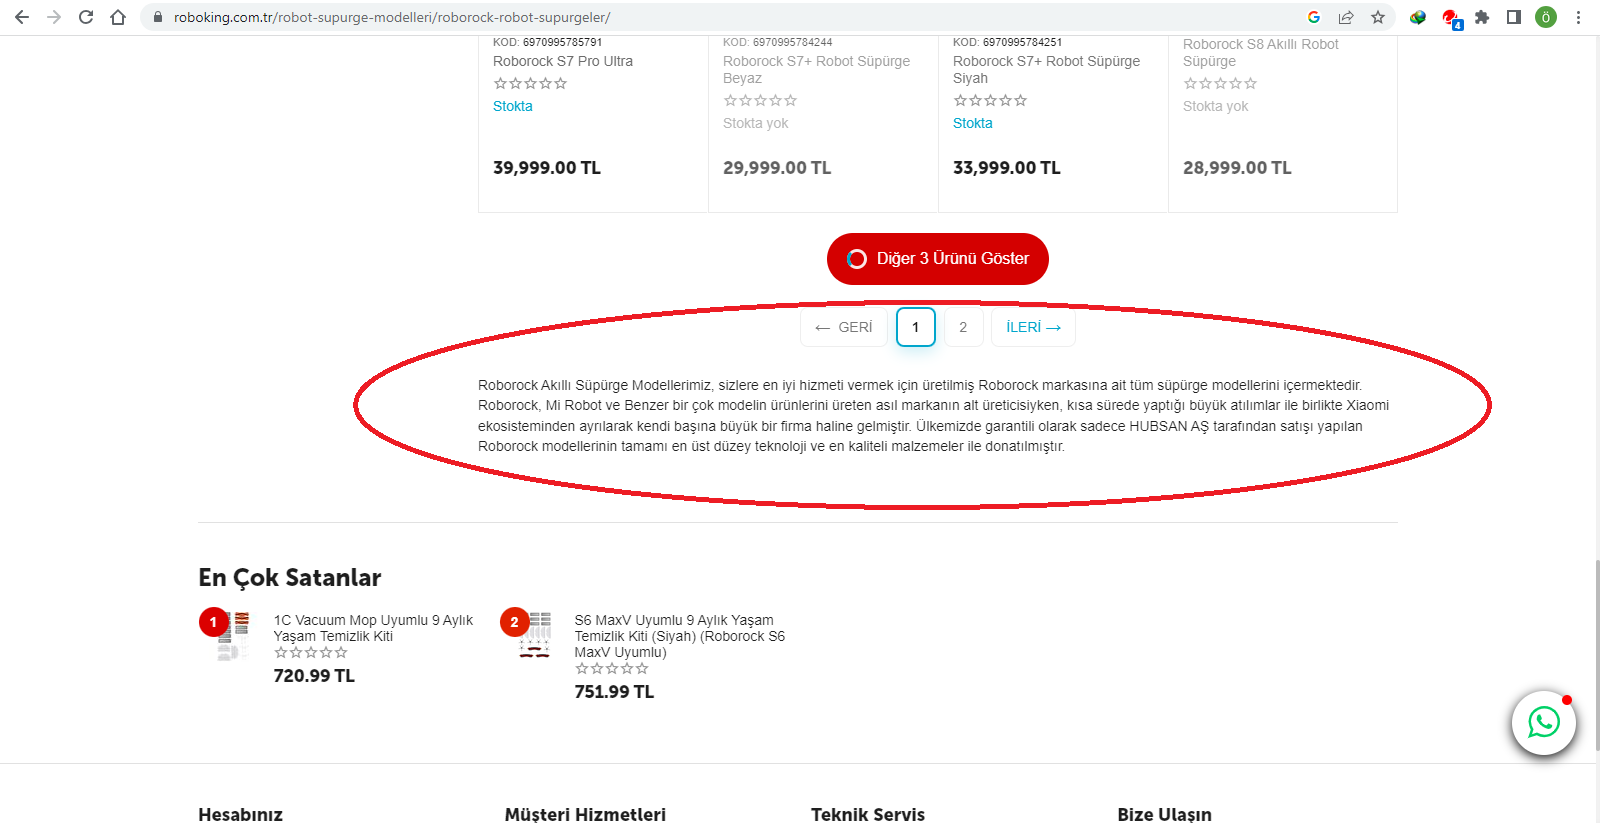The height and width of the screenshot is (823, 1600).
Task: Reload the current page
Action: pos(86,17)
